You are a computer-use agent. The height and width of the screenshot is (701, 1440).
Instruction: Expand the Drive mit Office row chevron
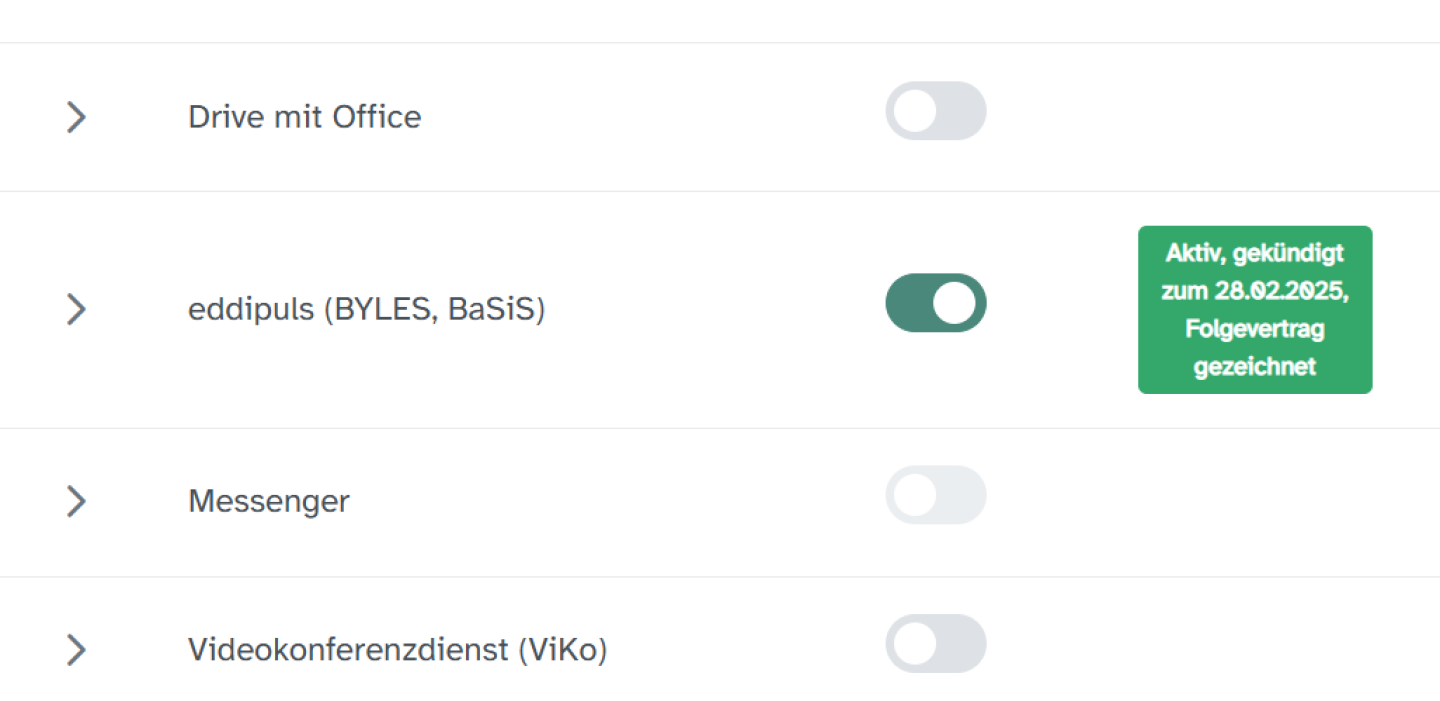(x=76, y=117)
